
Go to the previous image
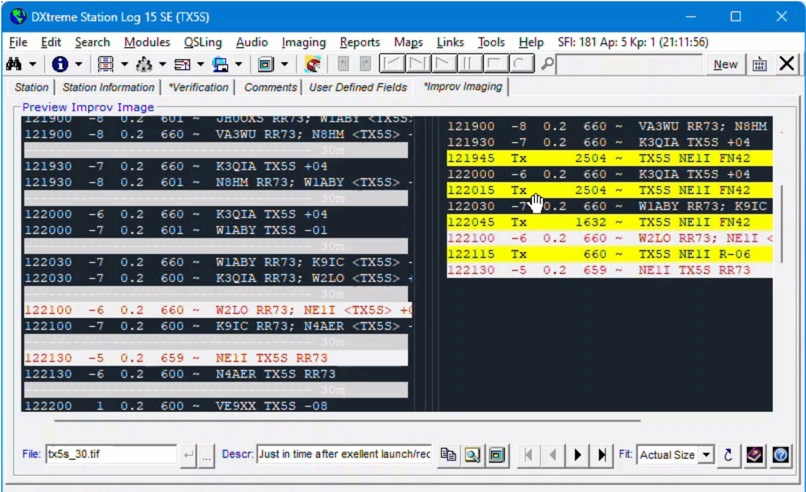[x=553, y=455]
